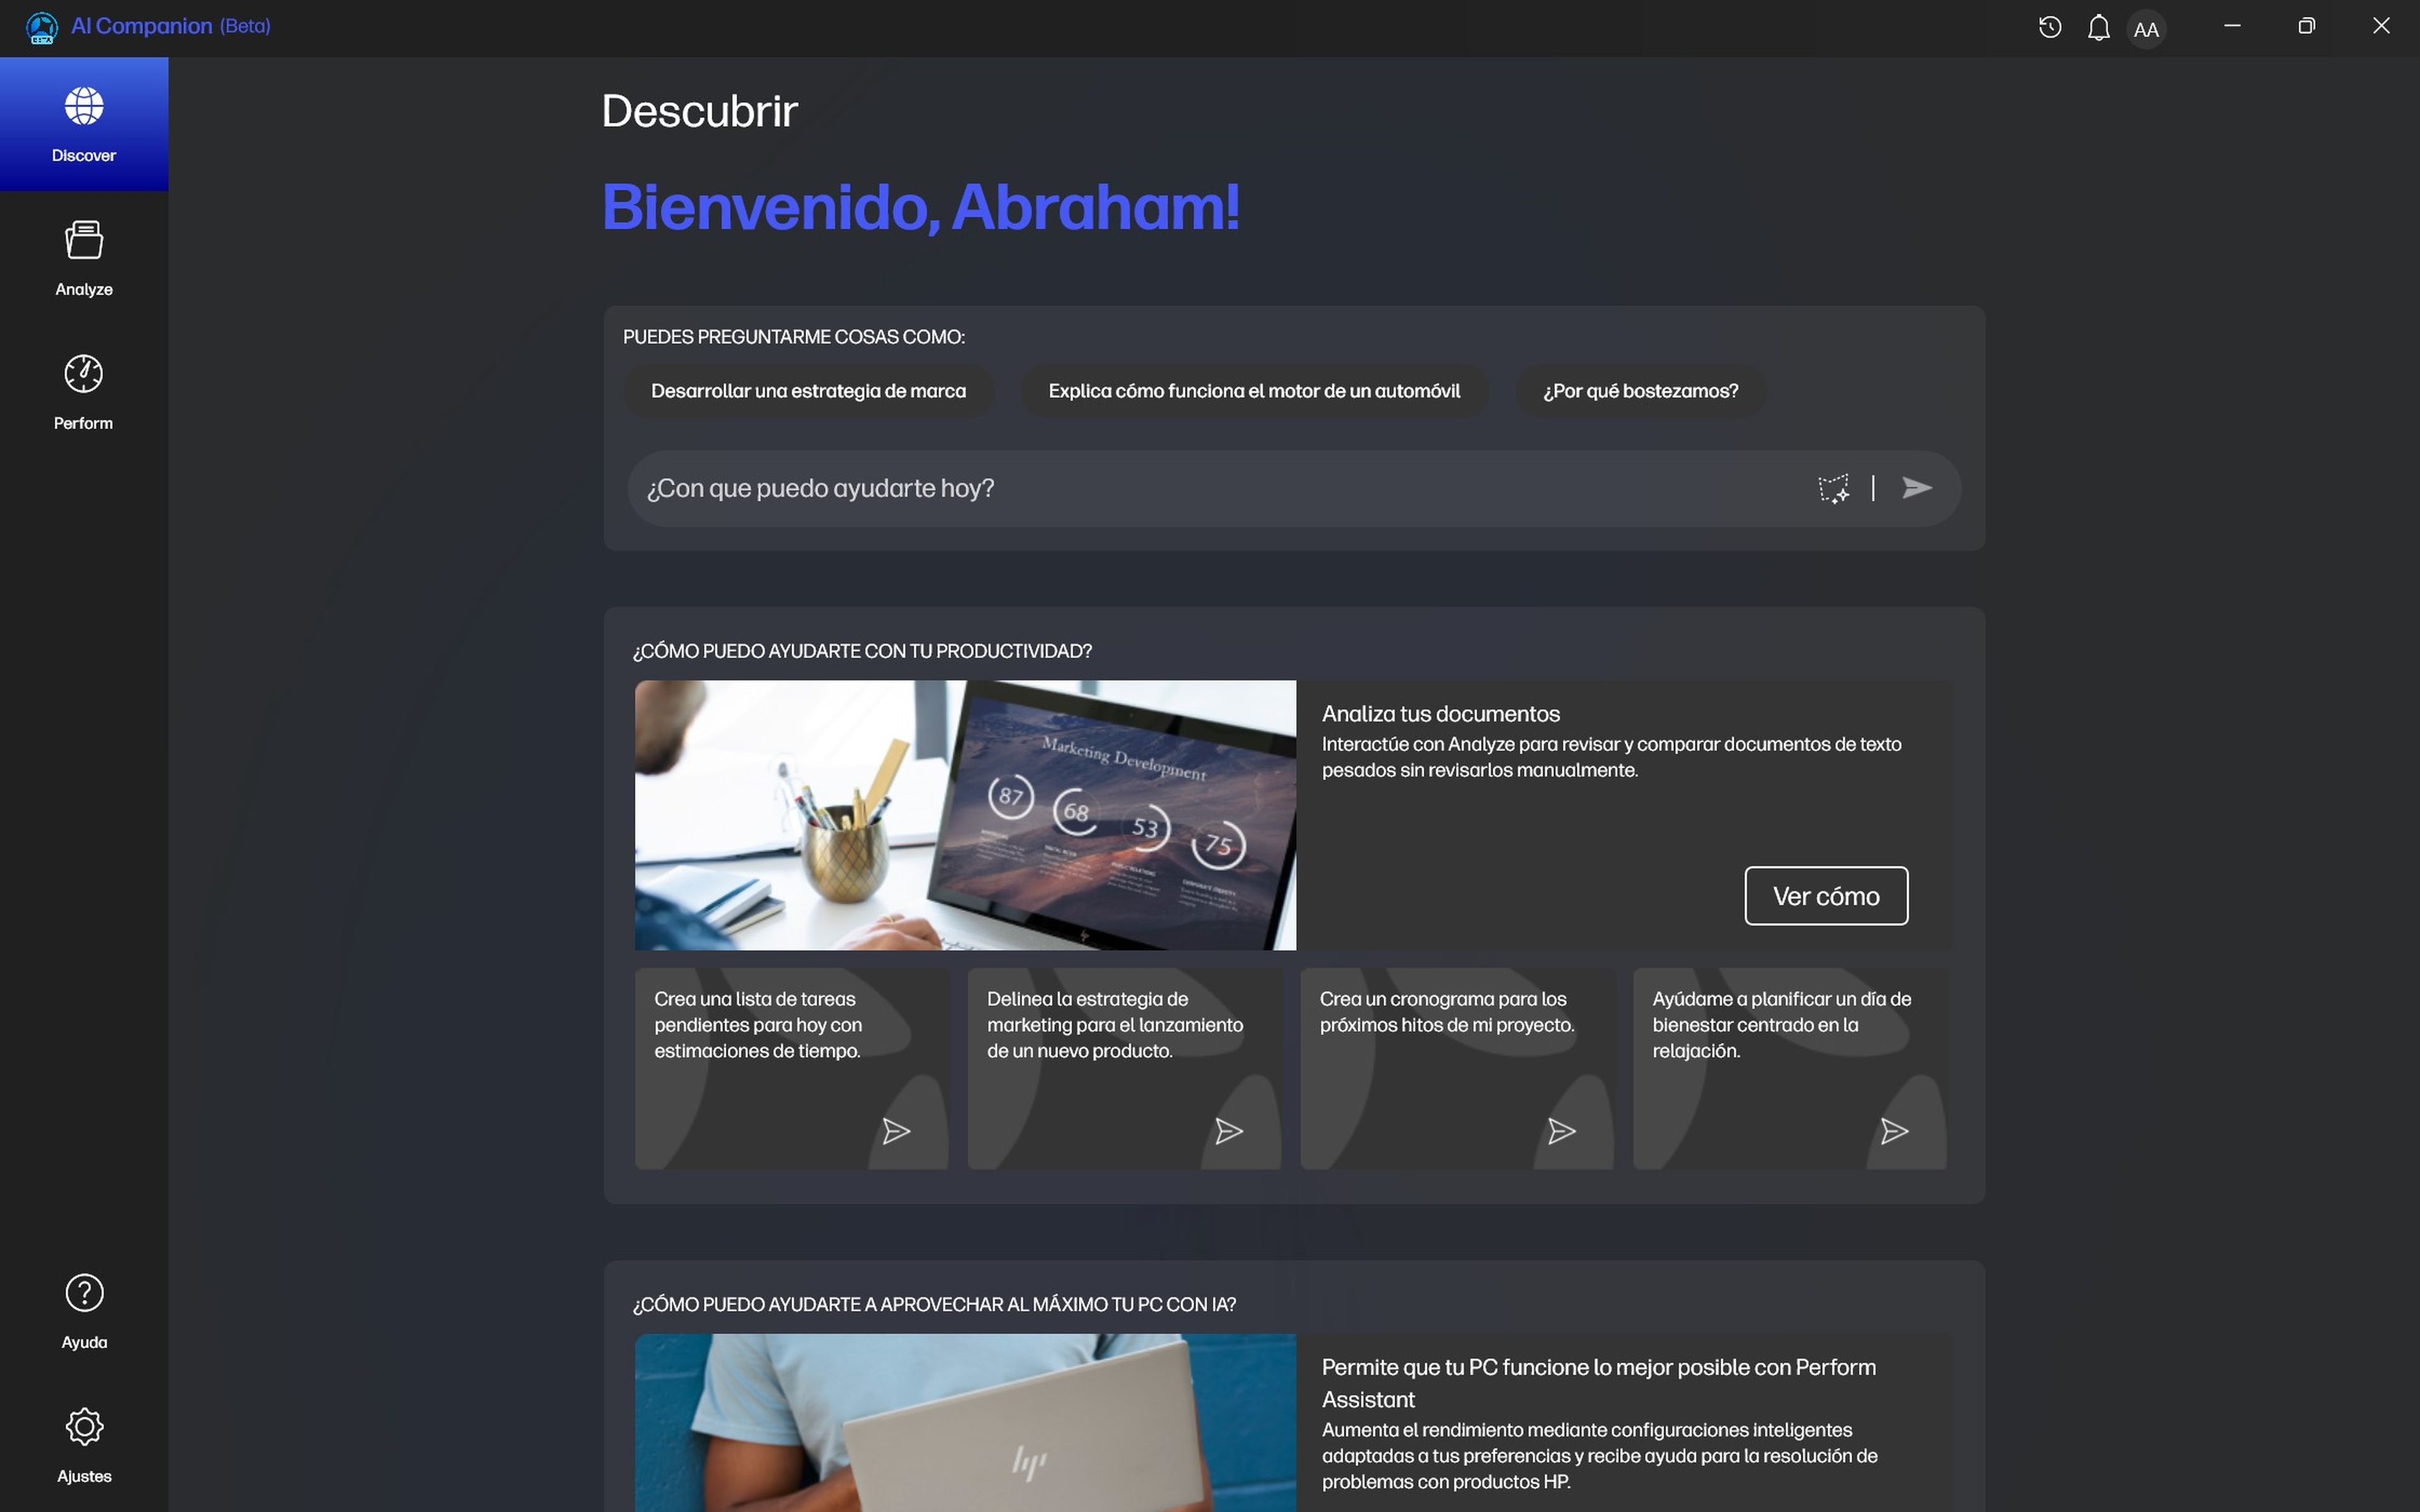Click 'Permite que tu PC funcione' heading
Screen dimensions: 2420x1512
pyautogui.click(x=1598, y=1383)
